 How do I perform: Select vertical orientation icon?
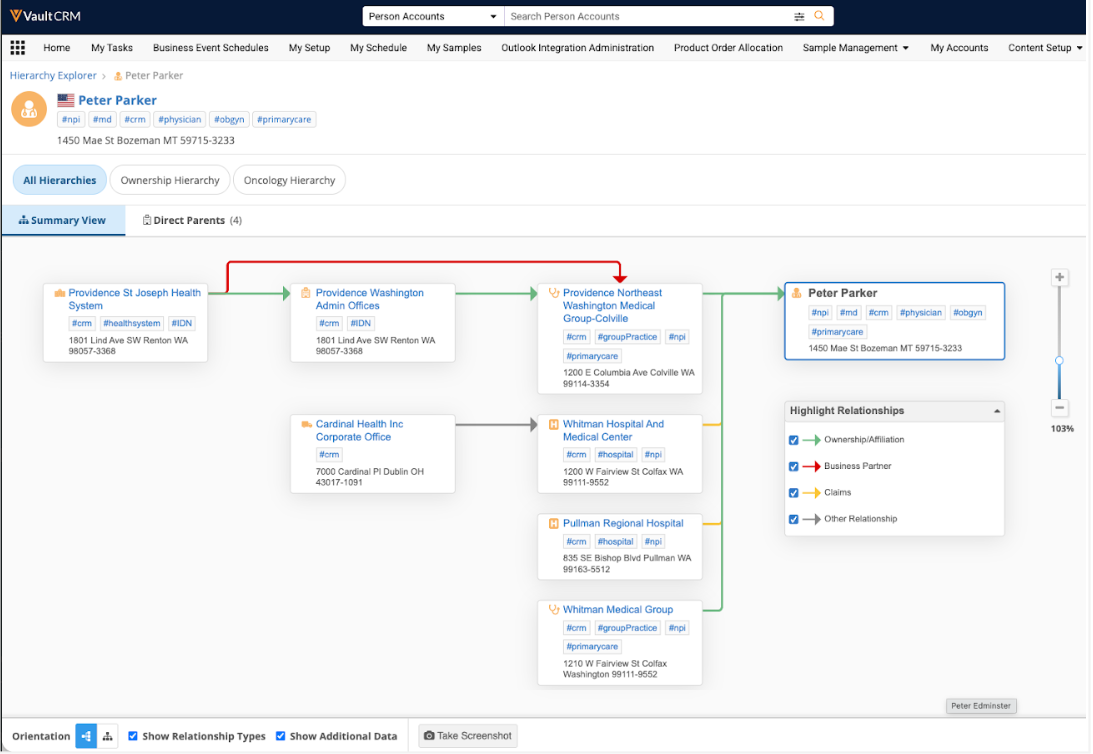point(107,736)
